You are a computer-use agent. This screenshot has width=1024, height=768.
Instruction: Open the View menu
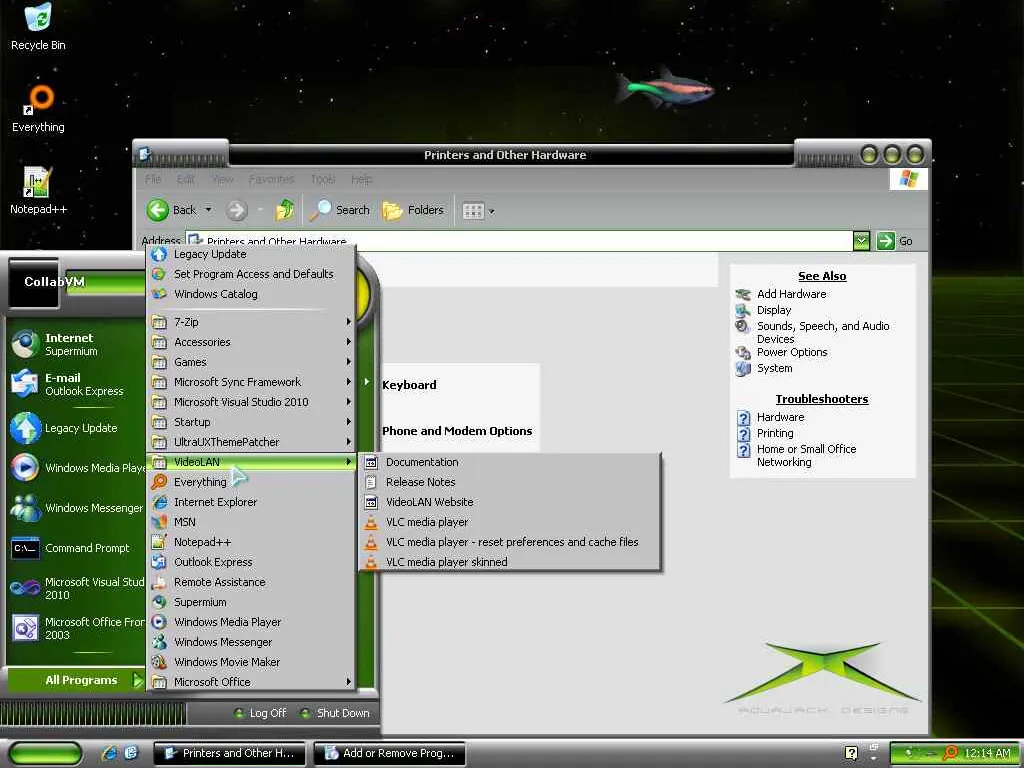(223, 179)
